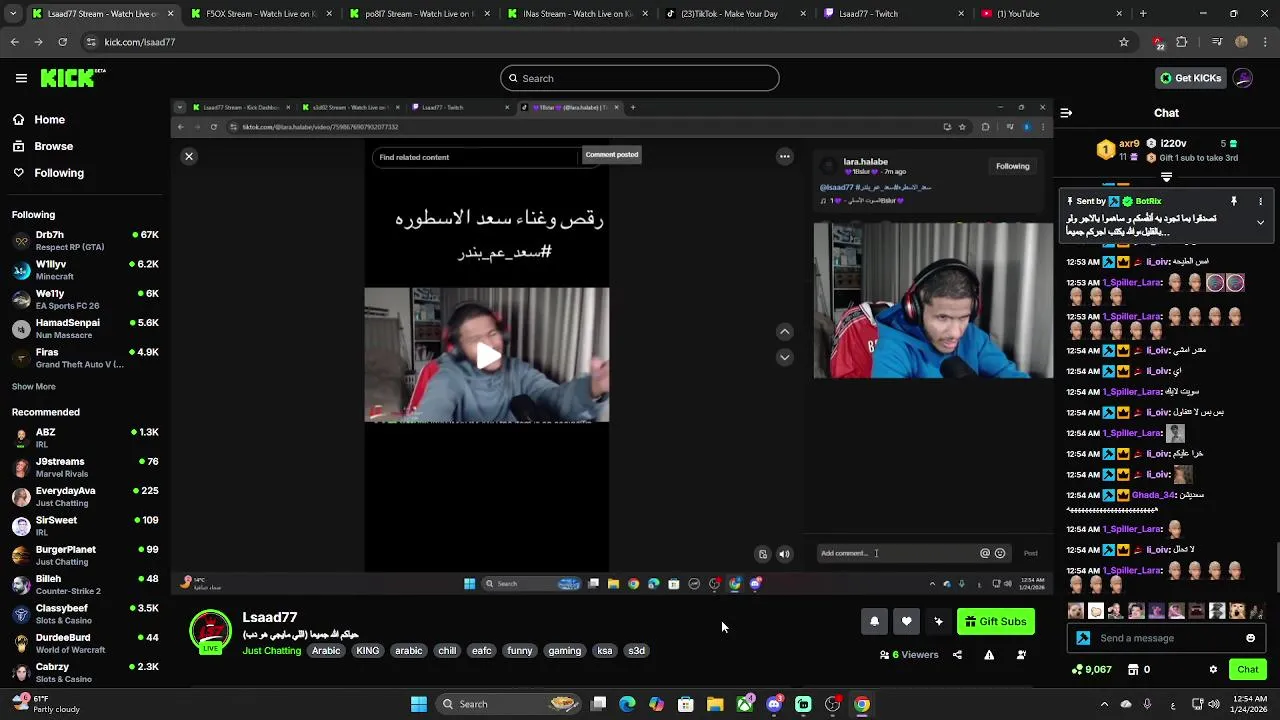Screen dimensions: 1280x720
Task: Mute the TikTok video speaker icon
Action: tap(785, 554)
